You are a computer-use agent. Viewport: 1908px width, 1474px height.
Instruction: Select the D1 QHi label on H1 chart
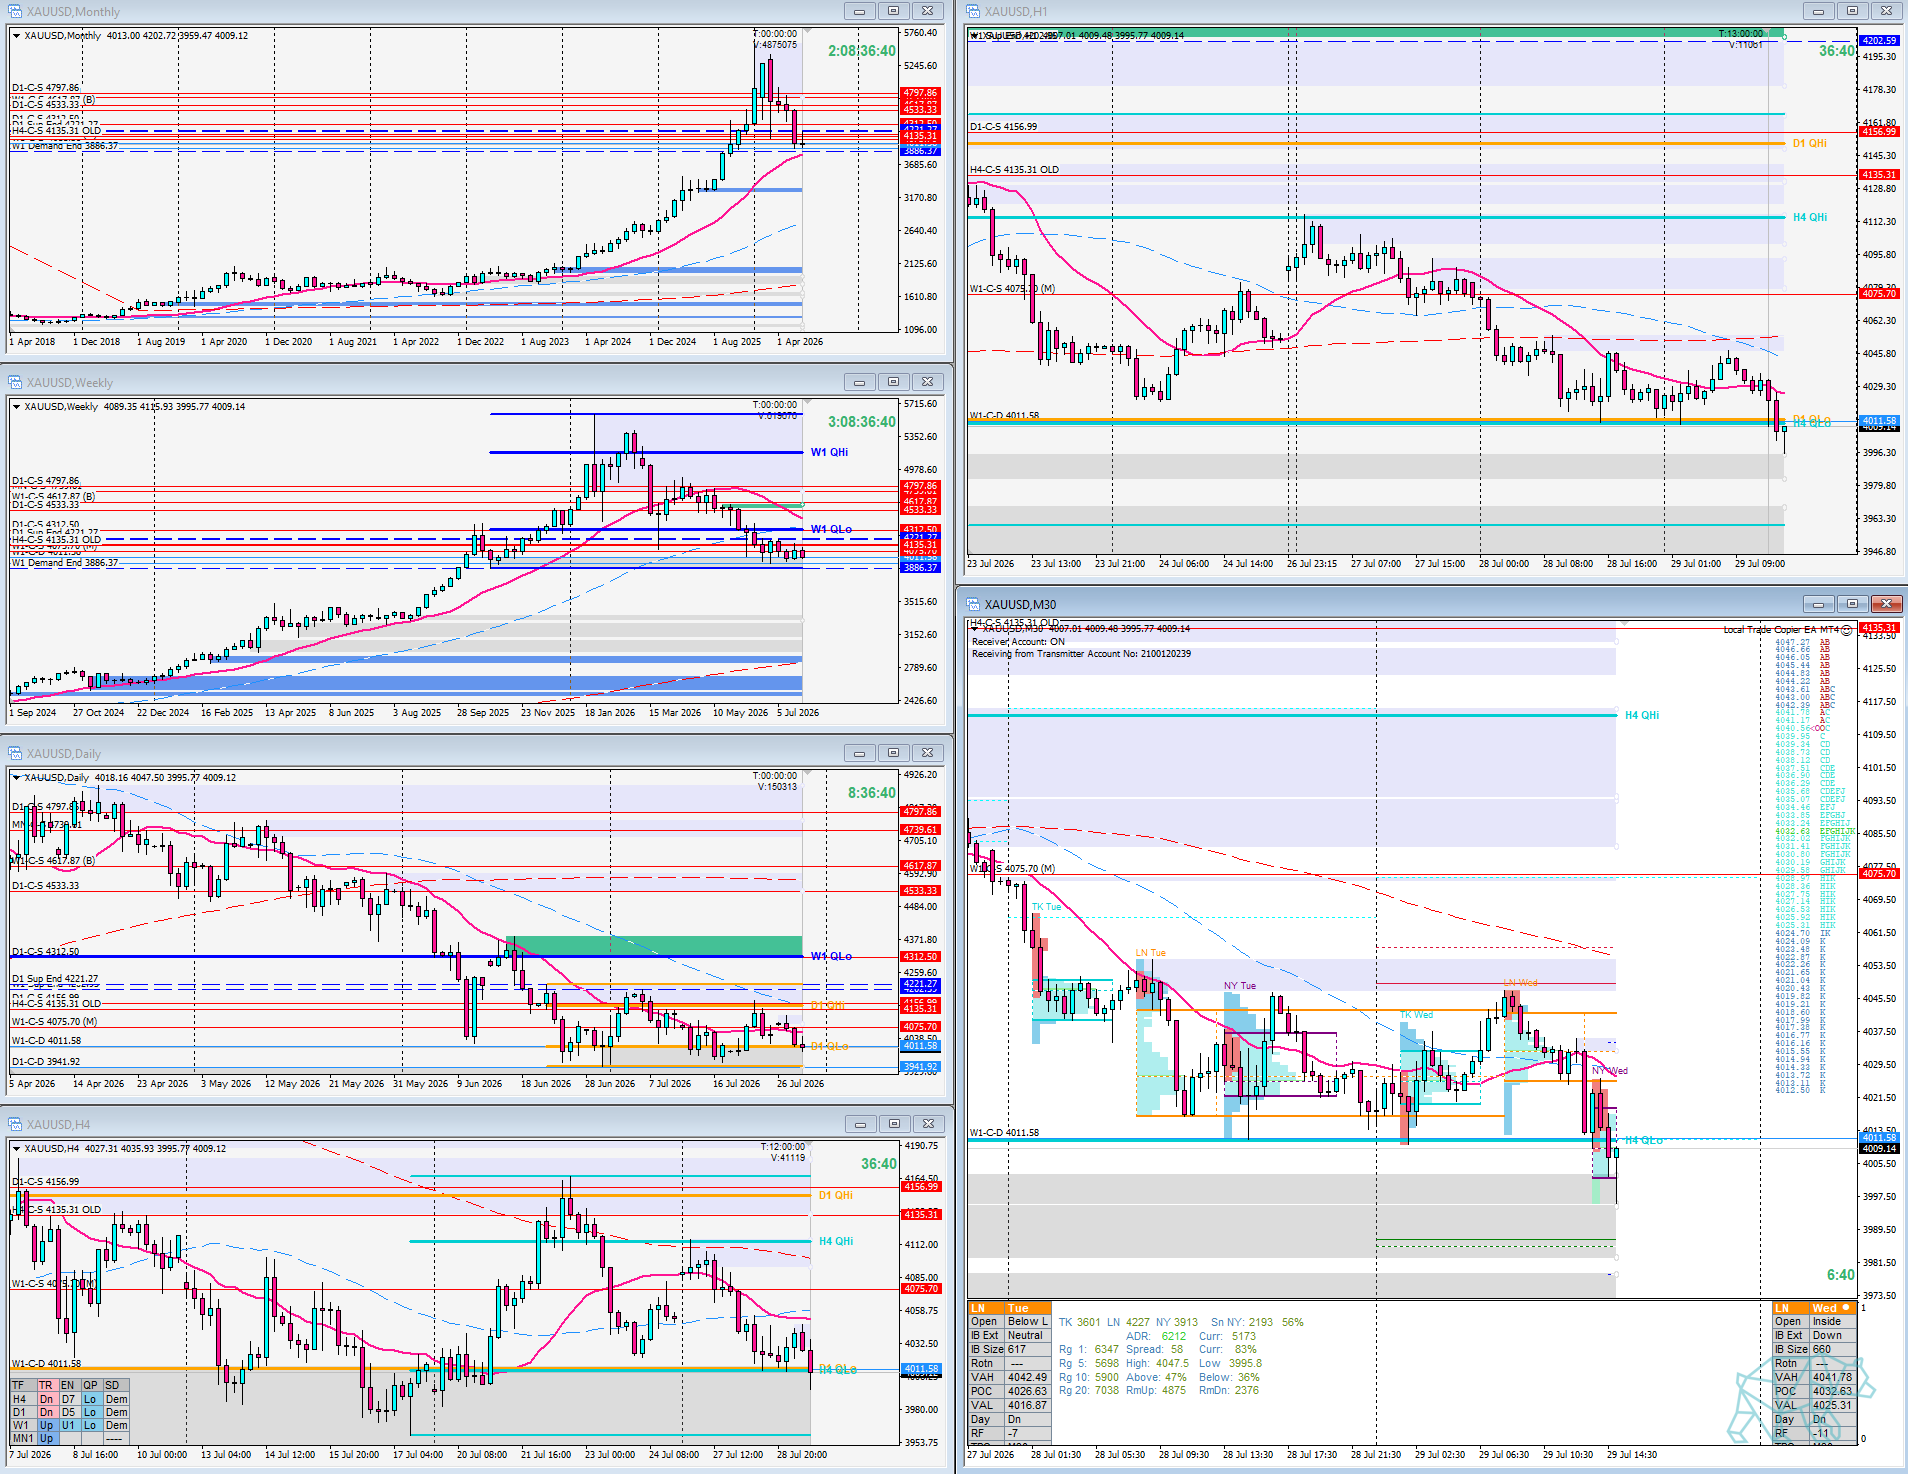pyautogui.click(x=1809, y=144)
